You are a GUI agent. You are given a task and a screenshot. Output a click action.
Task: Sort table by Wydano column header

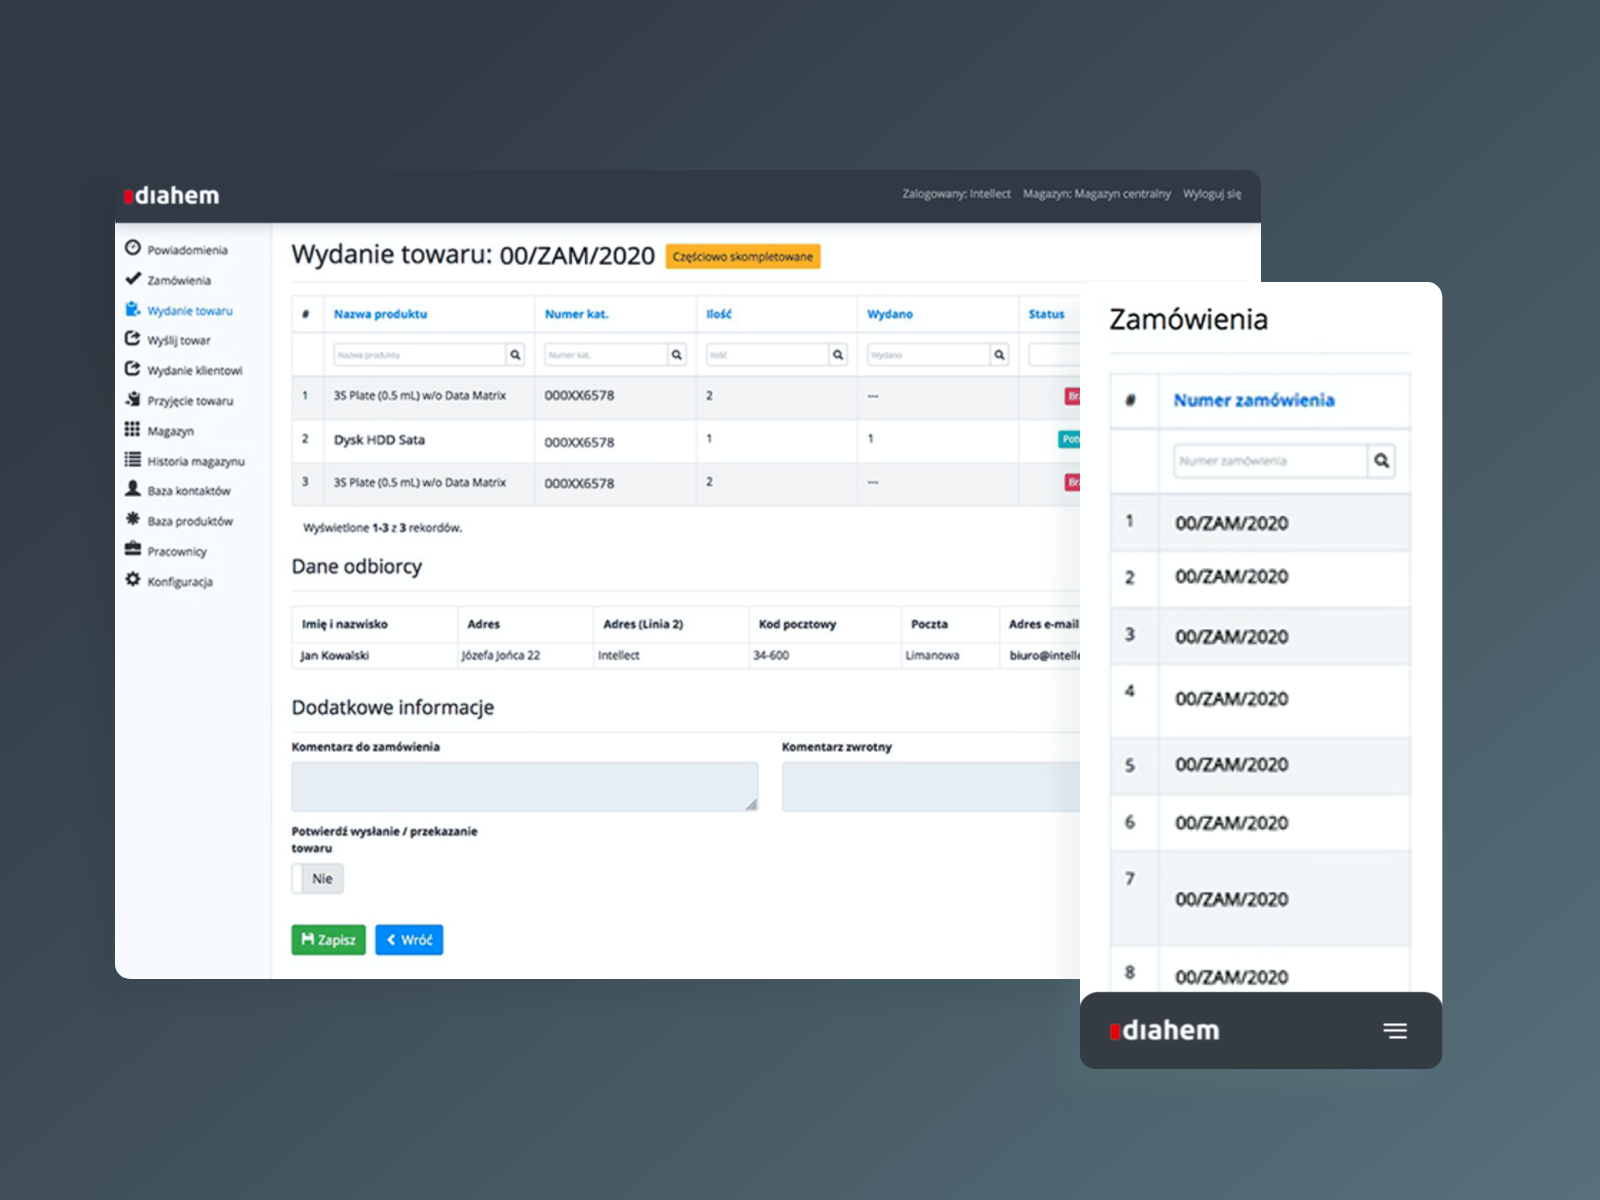[889, 314]
